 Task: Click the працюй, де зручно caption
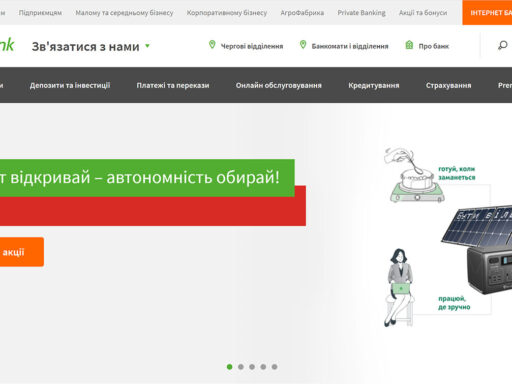454,303
